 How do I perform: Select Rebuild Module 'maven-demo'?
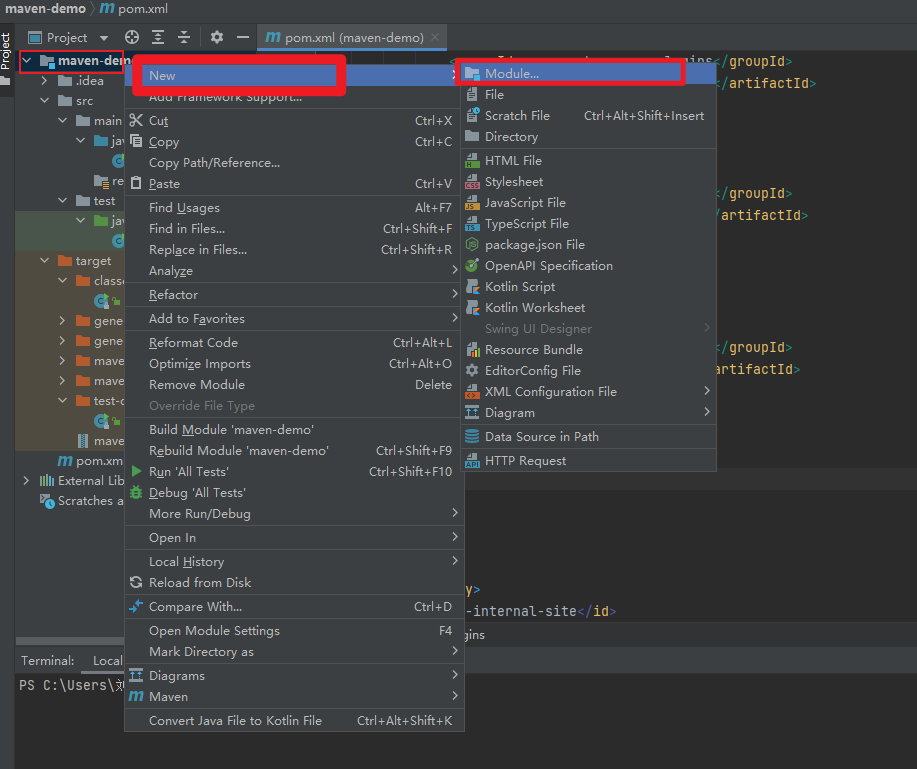tap(295, 451)
